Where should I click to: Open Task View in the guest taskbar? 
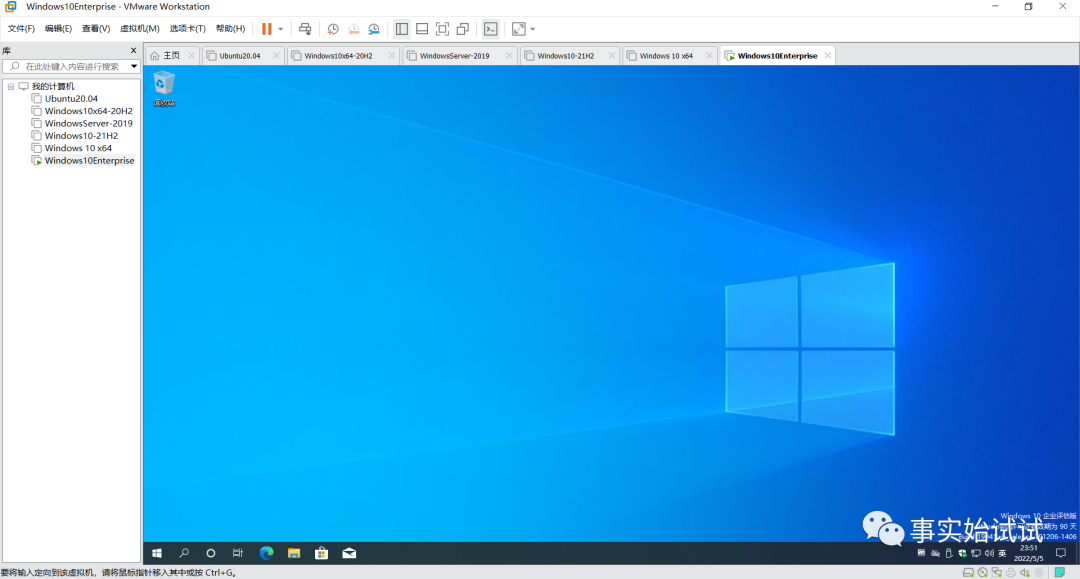(x=238, y=553)
